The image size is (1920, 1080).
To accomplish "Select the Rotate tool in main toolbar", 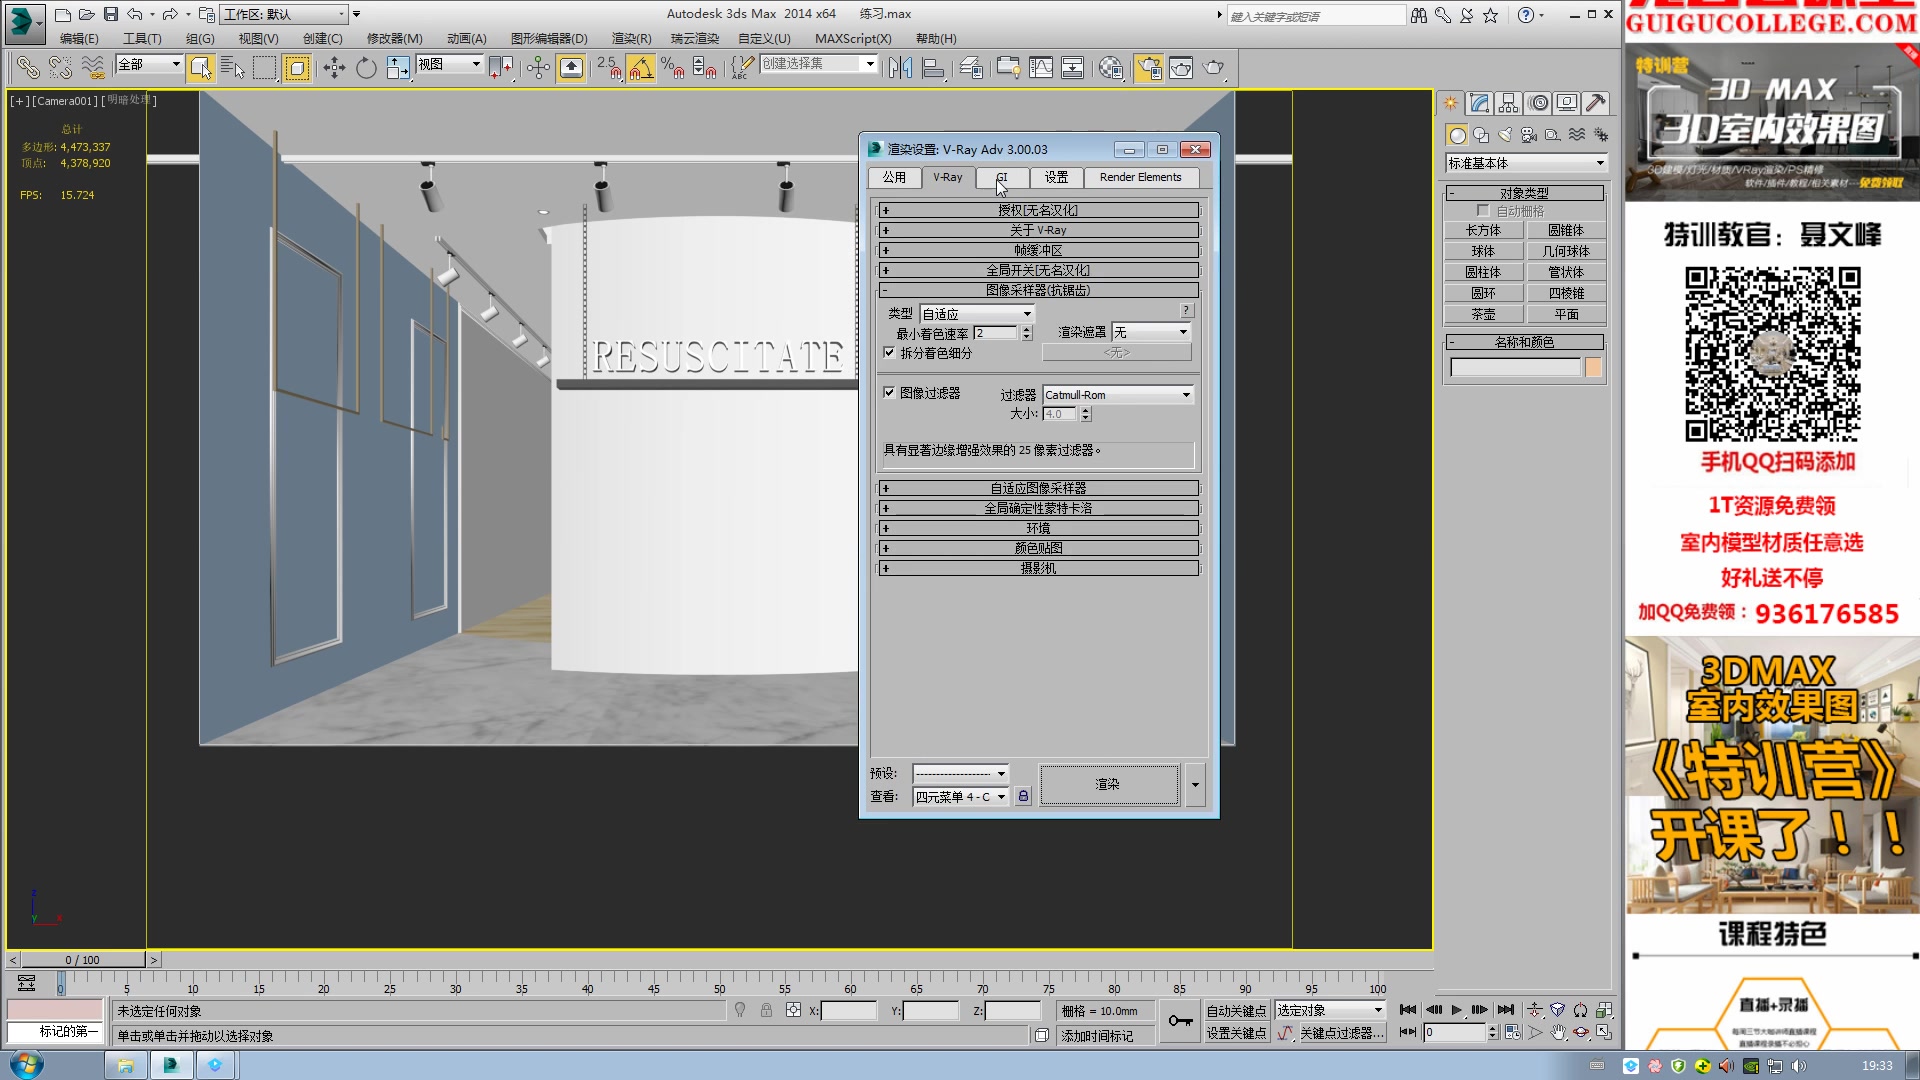I will (366, 68).
